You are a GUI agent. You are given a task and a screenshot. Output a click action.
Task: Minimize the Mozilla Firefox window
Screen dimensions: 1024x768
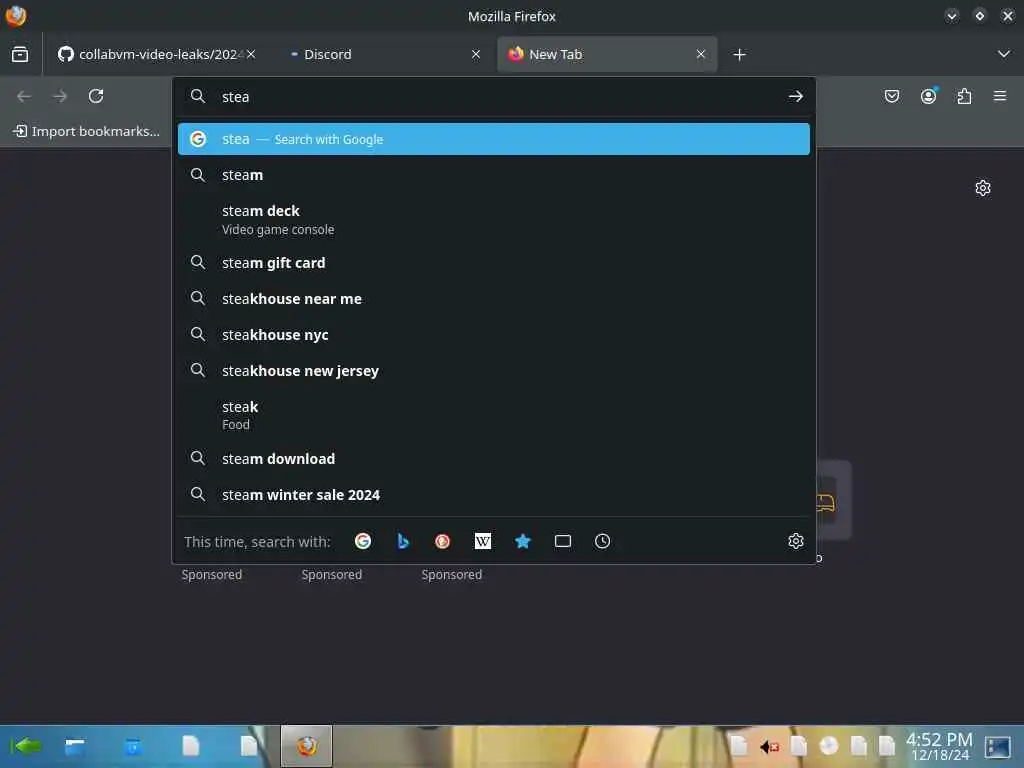pyautogui.click(x=952, y=16)
